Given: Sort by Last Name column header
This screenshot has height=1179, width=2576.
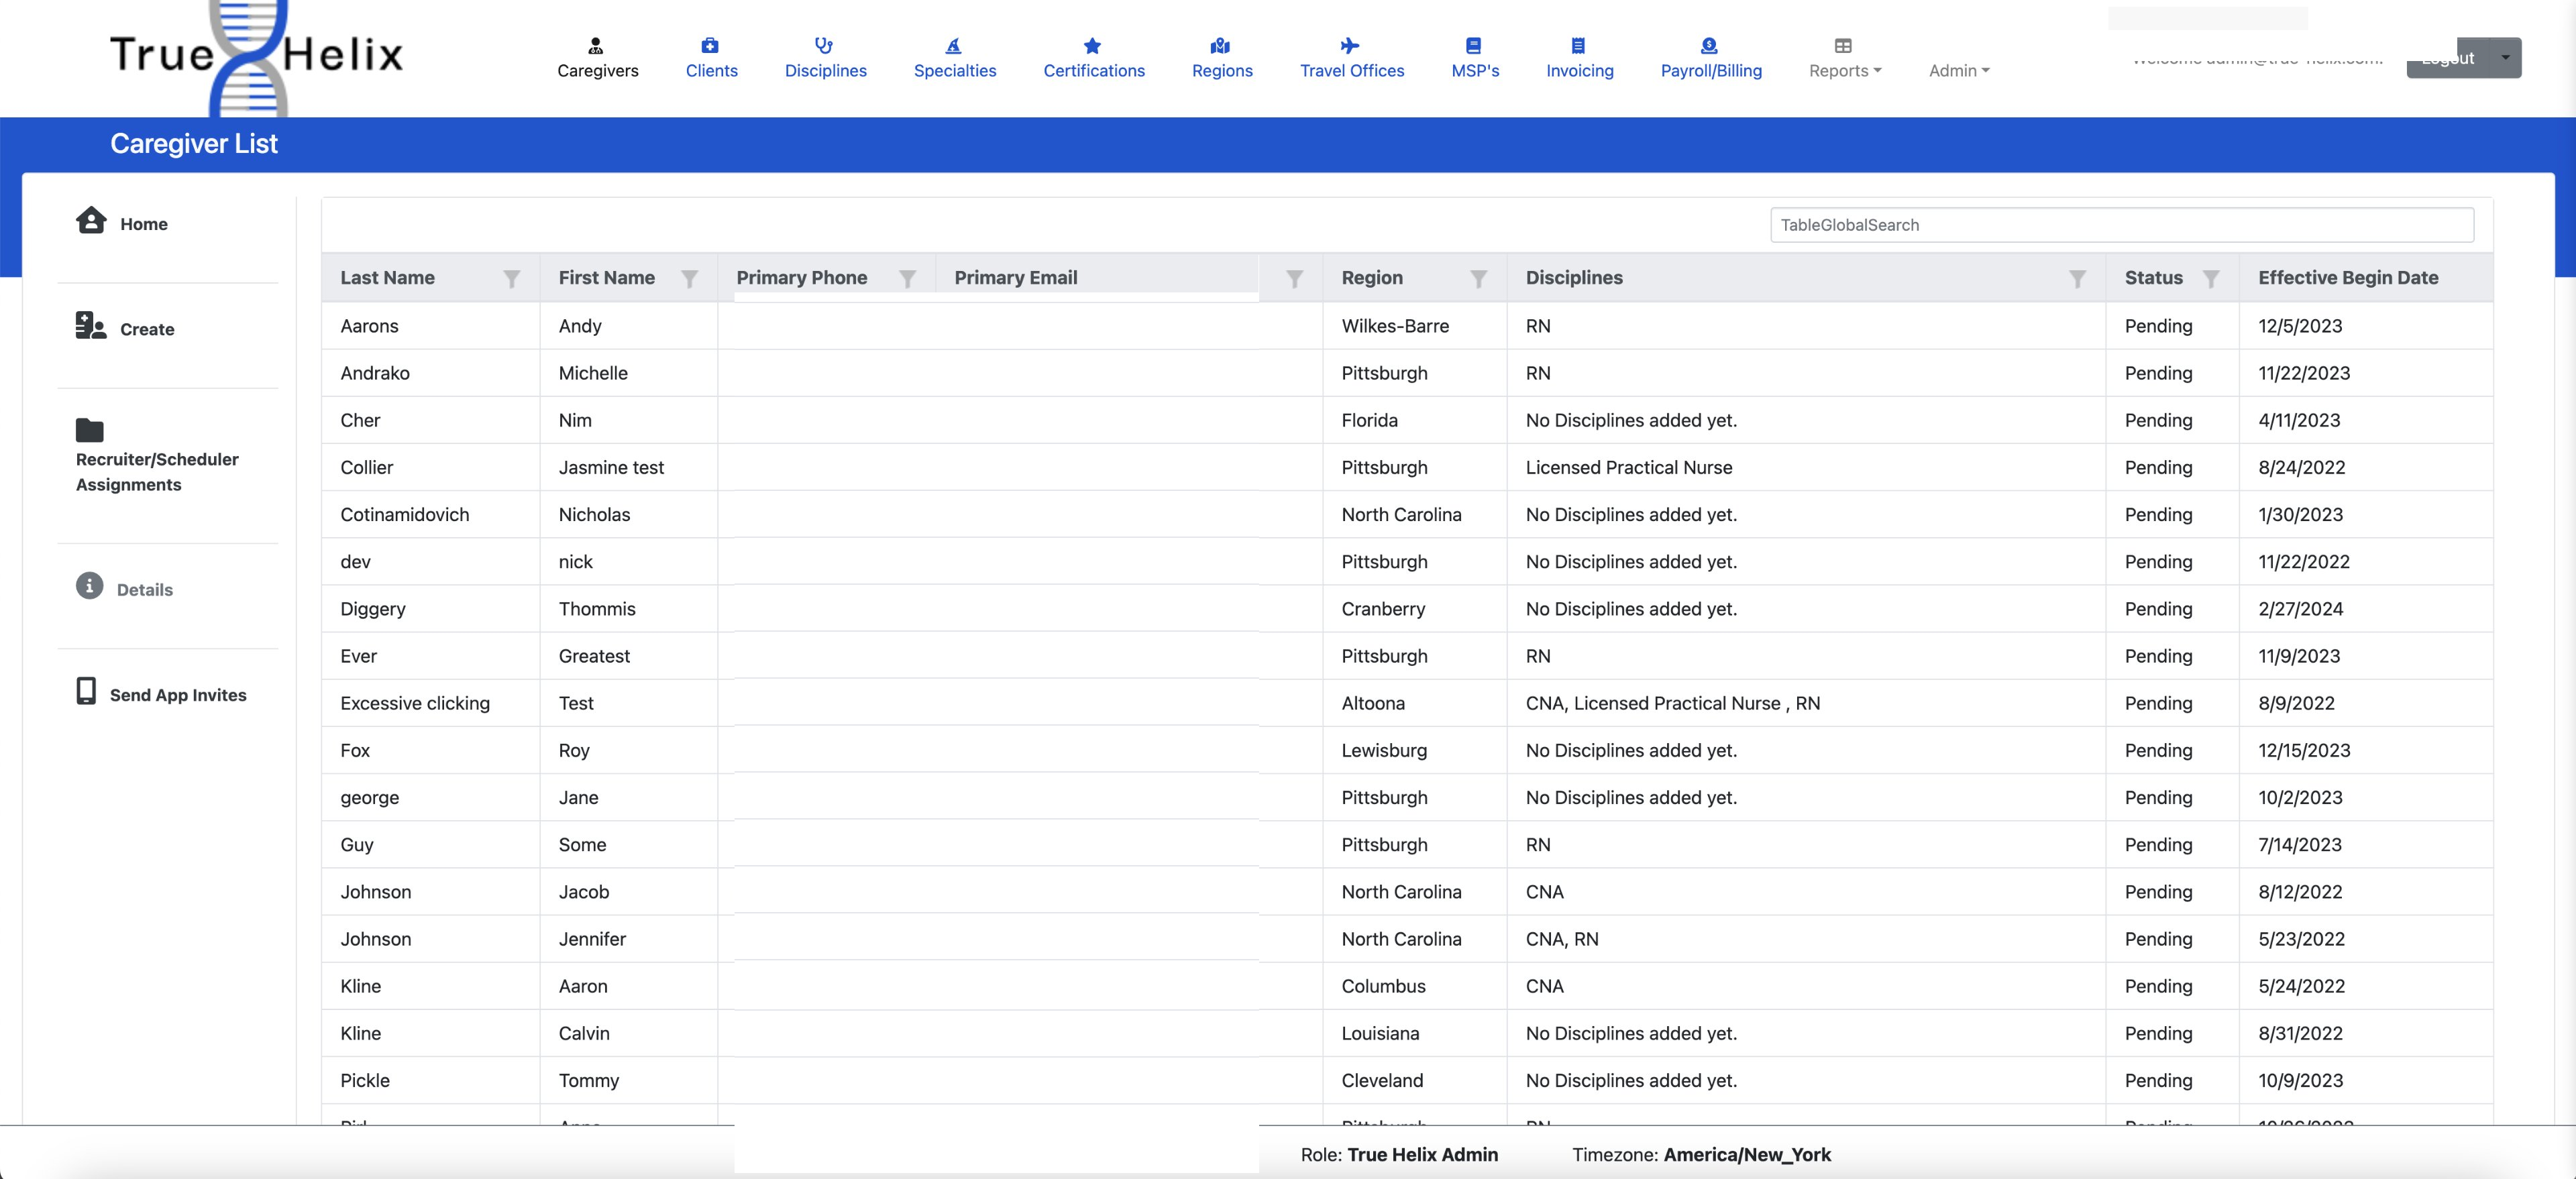Looking at the screenshot, I should point(387,278).
